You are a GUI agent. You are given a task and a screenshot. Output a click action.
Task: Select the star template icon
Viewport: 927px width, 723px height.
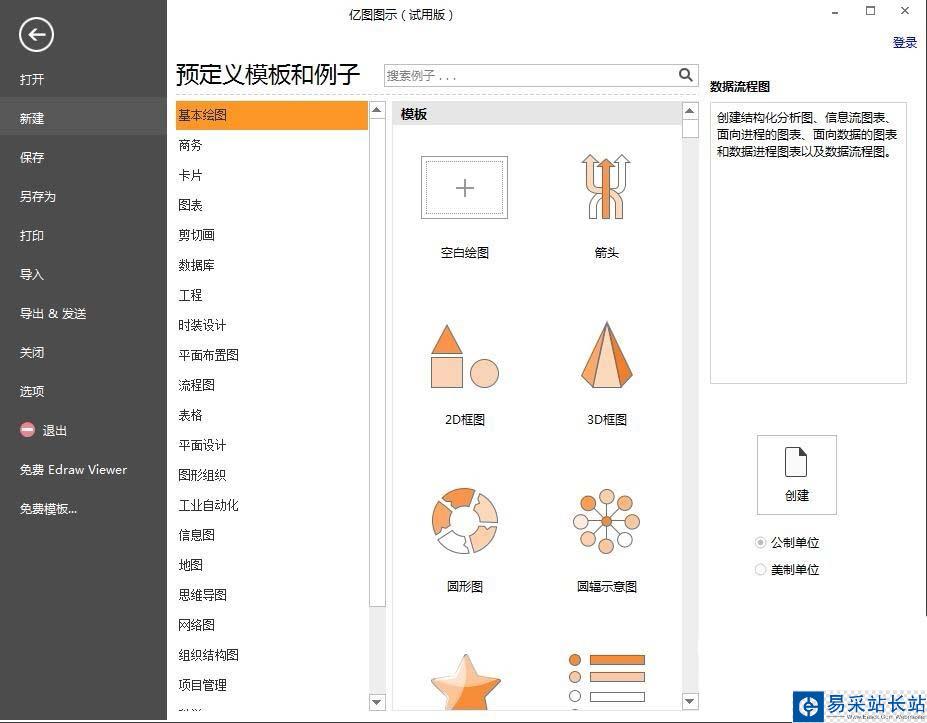(x=466, y=682)
